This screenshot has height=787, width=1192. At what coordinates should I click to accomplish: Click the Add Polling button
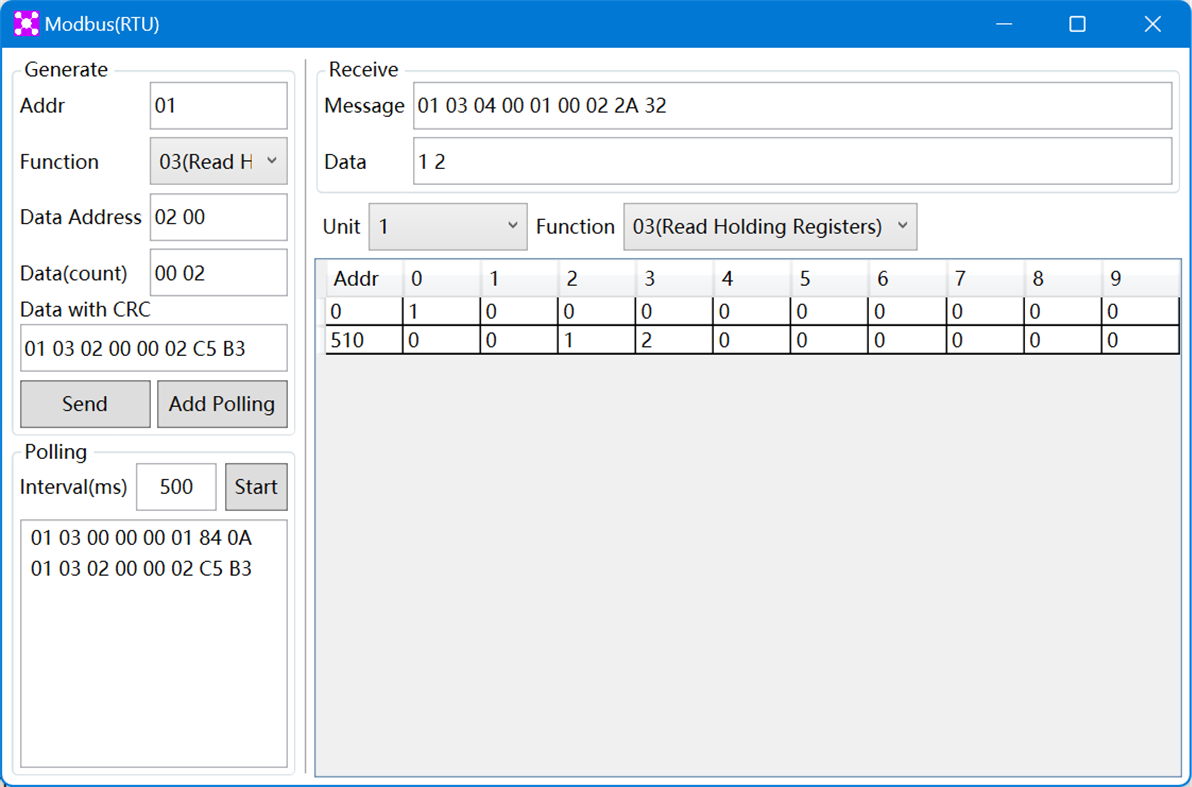(x=222, y=404)
